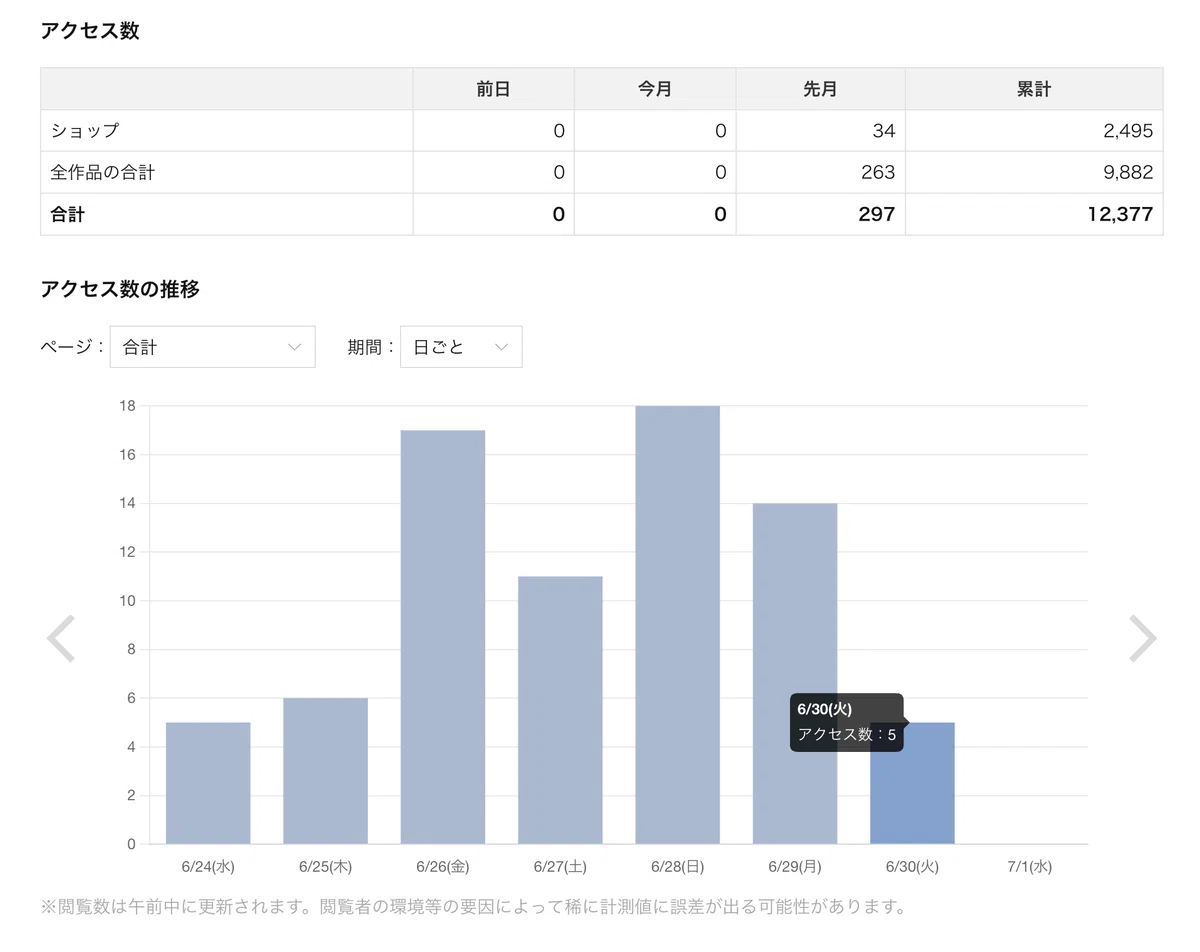Screen dimensions: 1200x952
Task: Click the 6/28(日) axis label
Action: [x=677, y=866]
